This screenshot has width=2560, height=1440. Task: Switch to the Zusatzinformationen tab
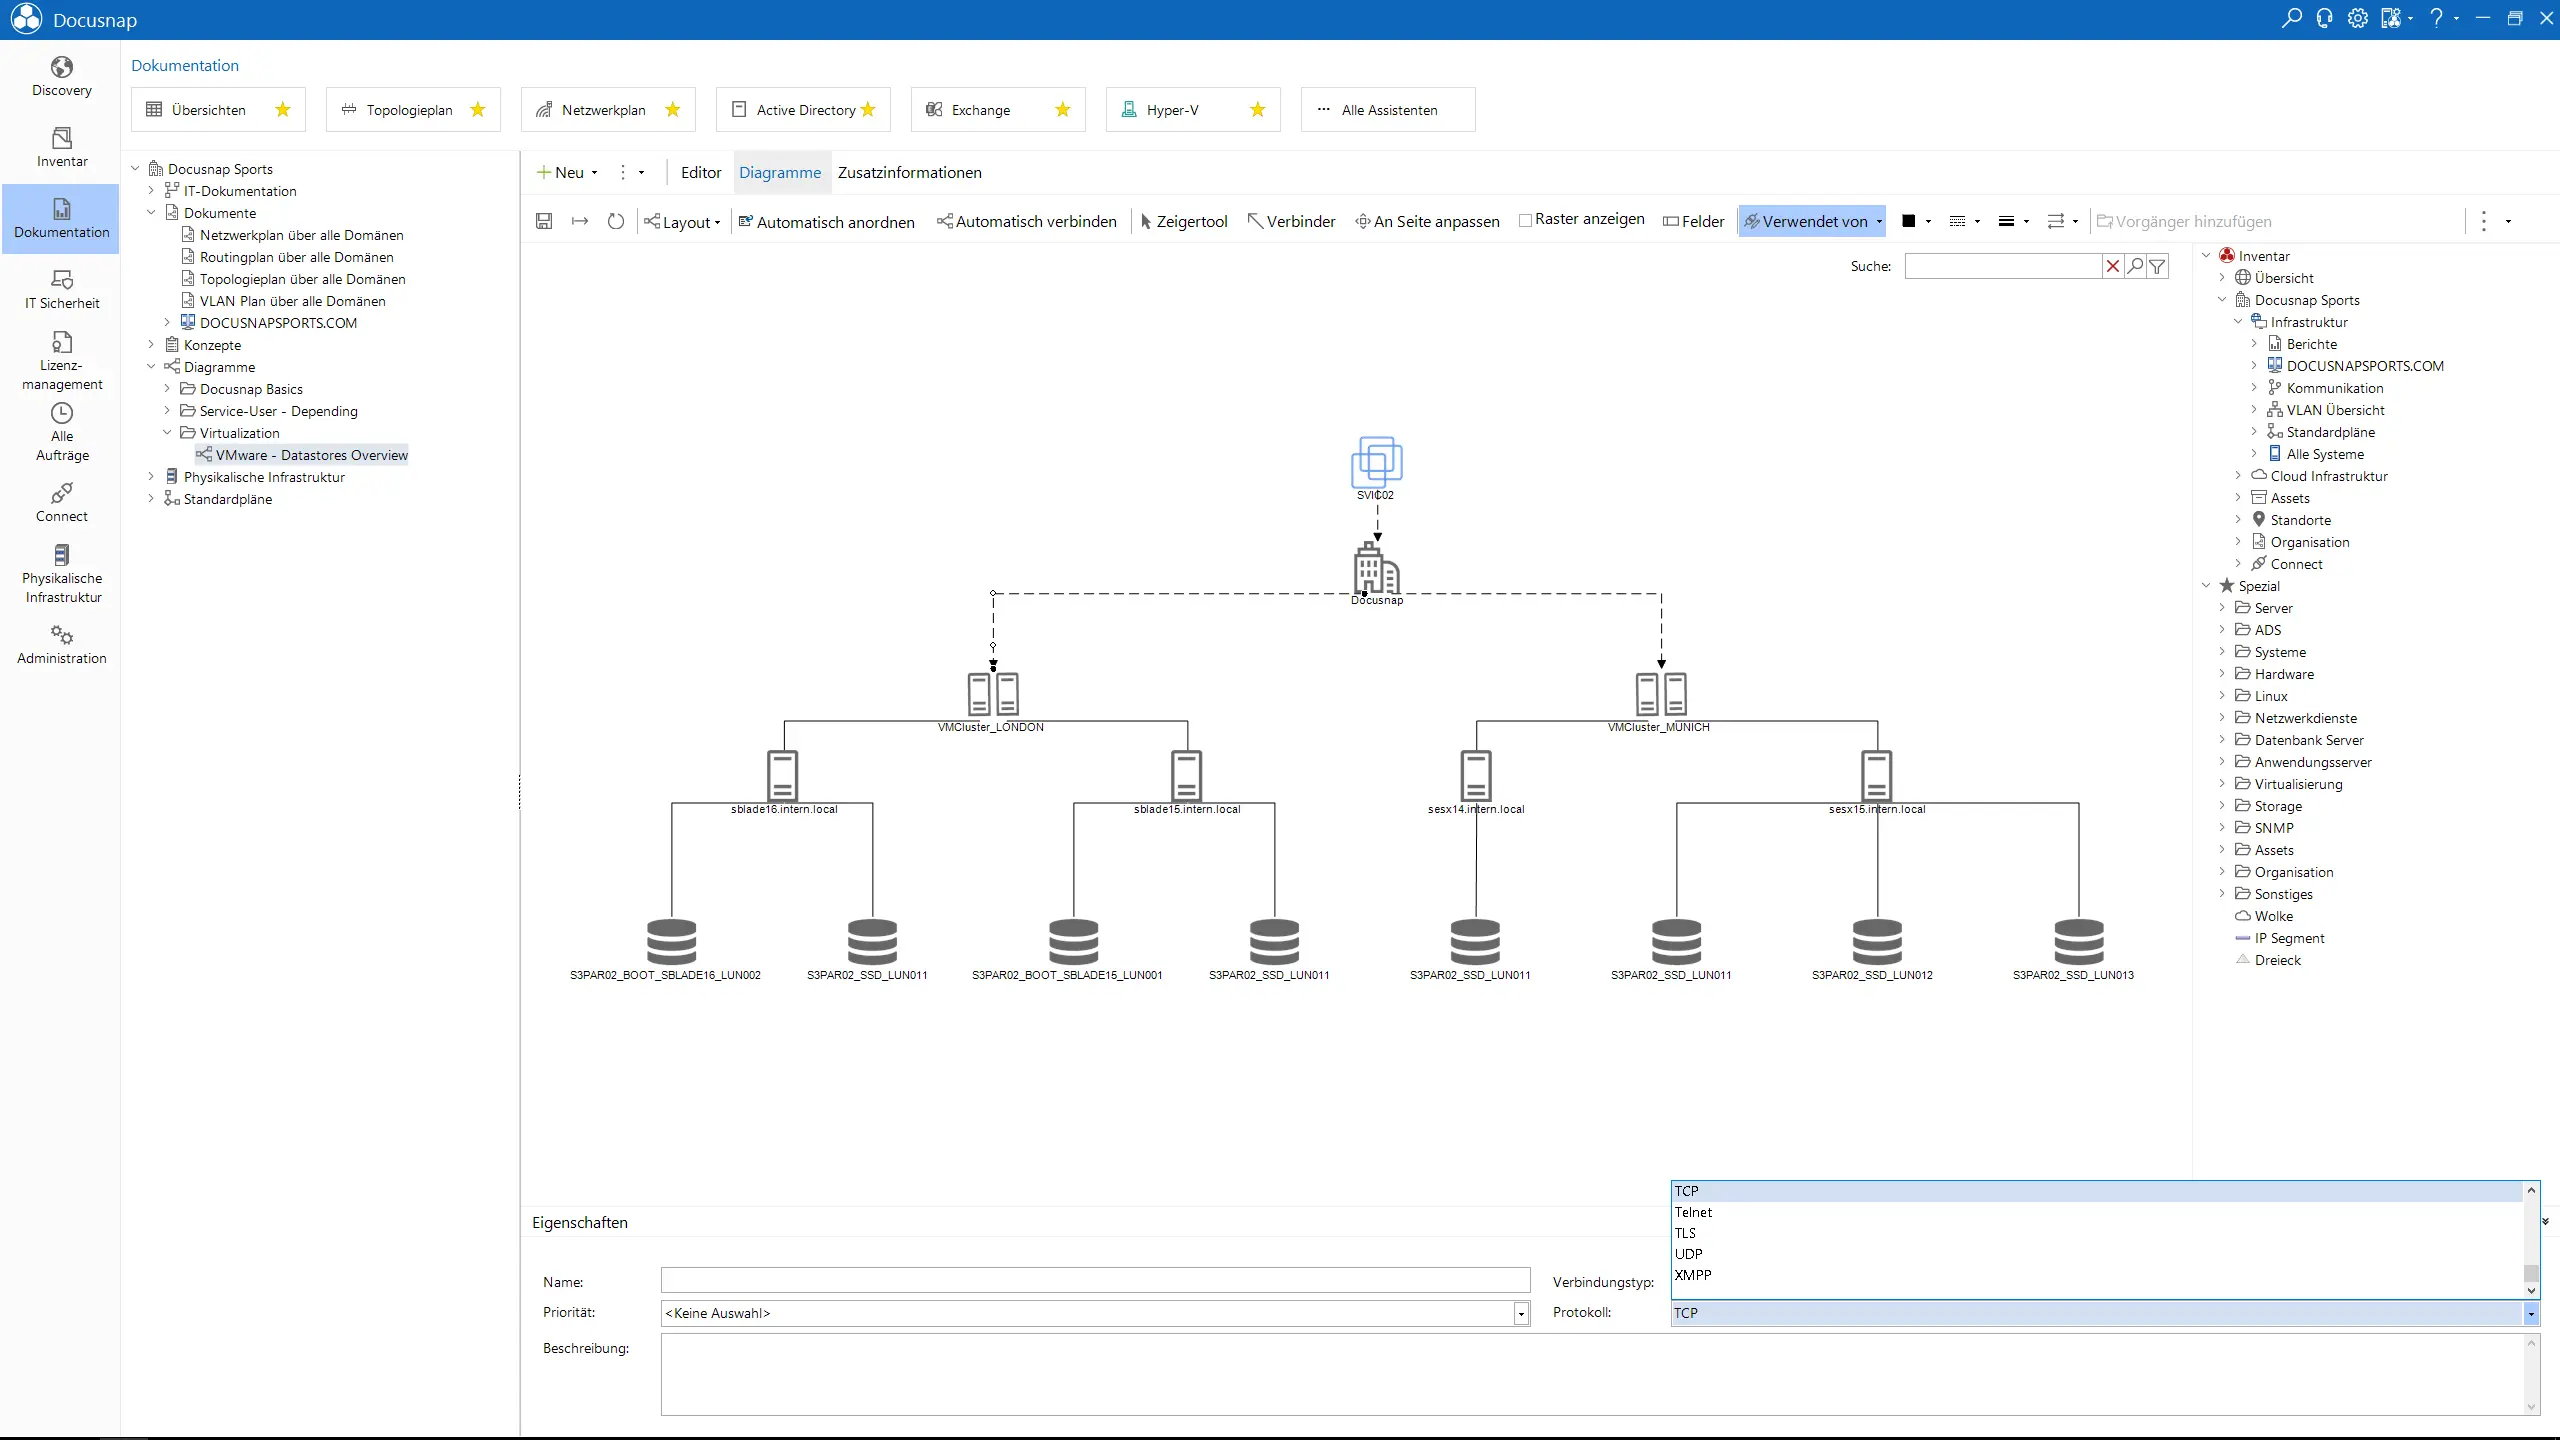909,172
